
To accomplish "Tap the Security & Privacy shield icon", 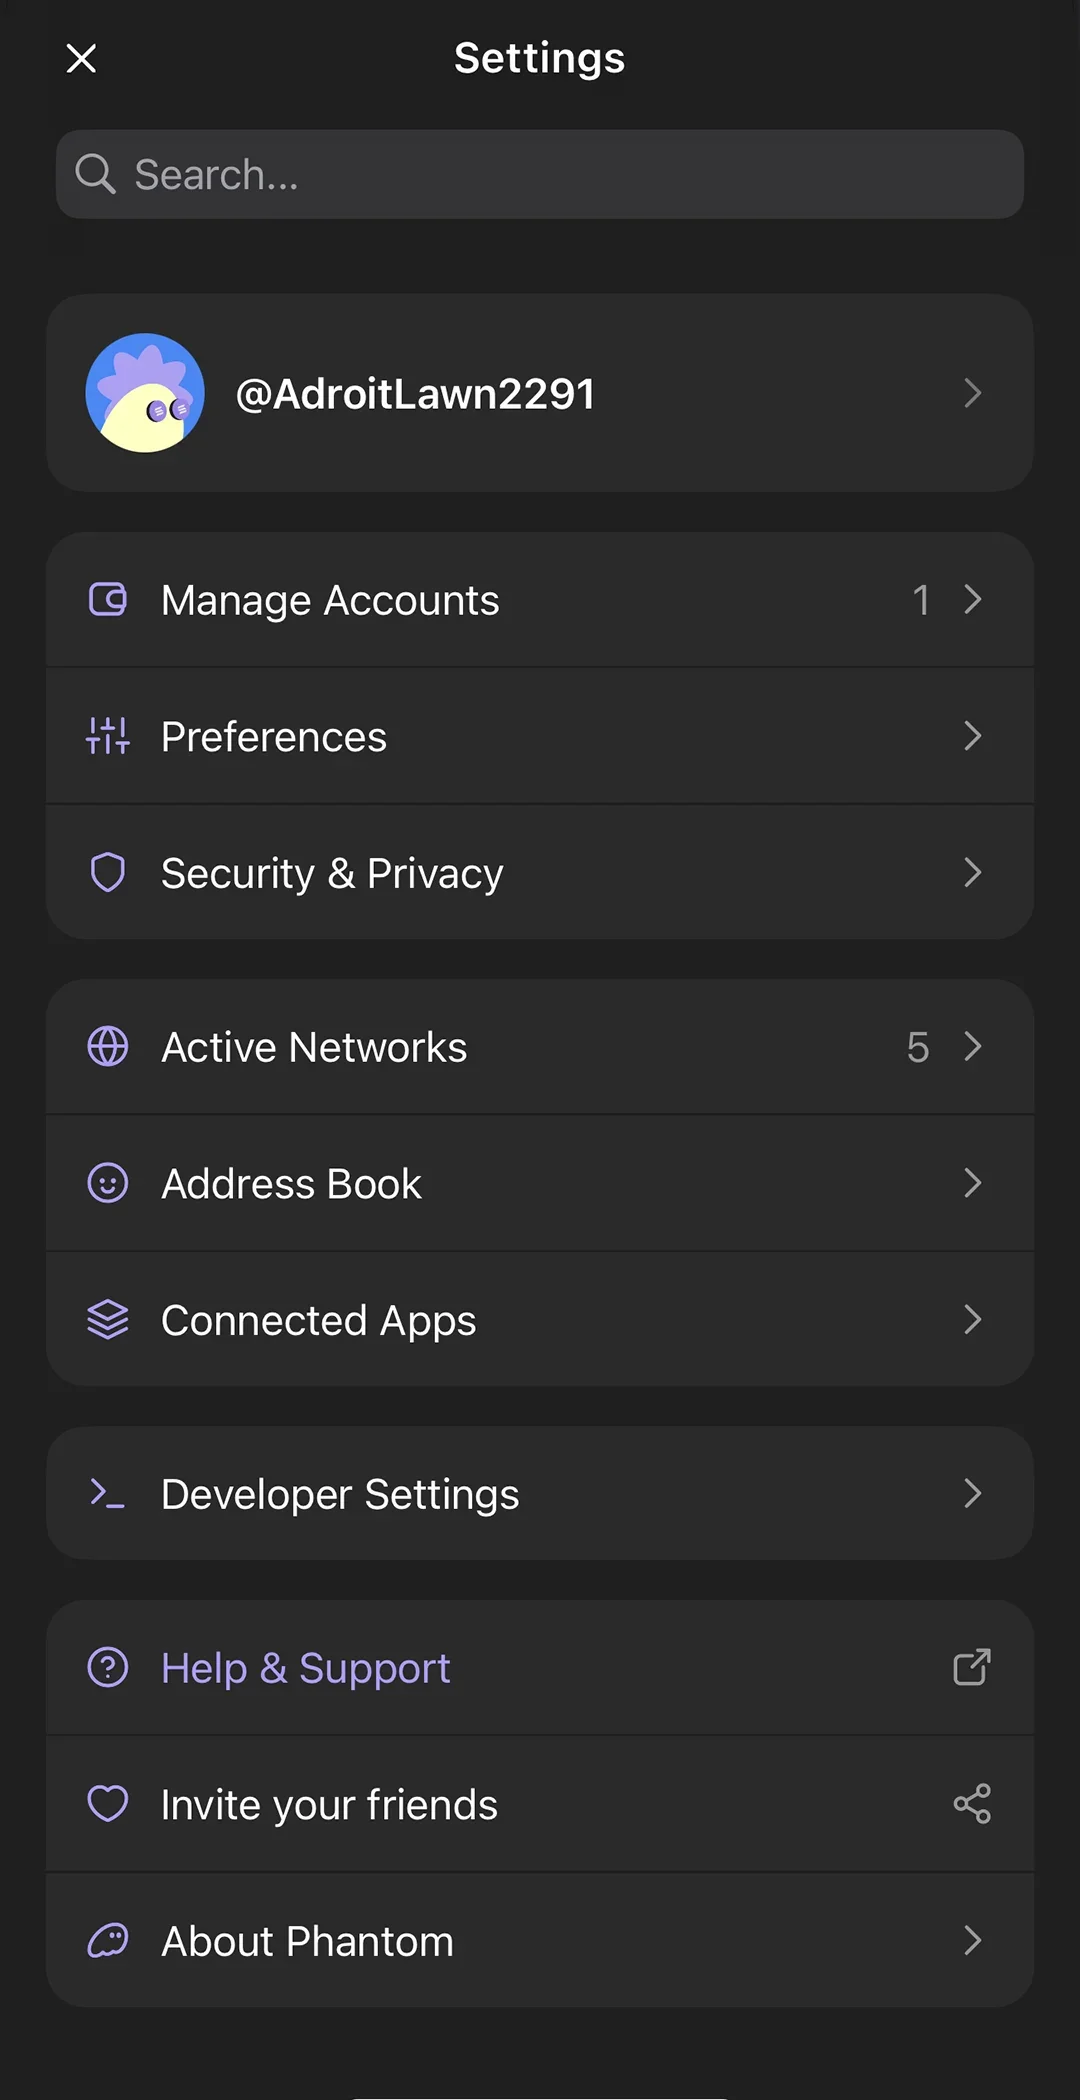I will click(x=108, y=872).
